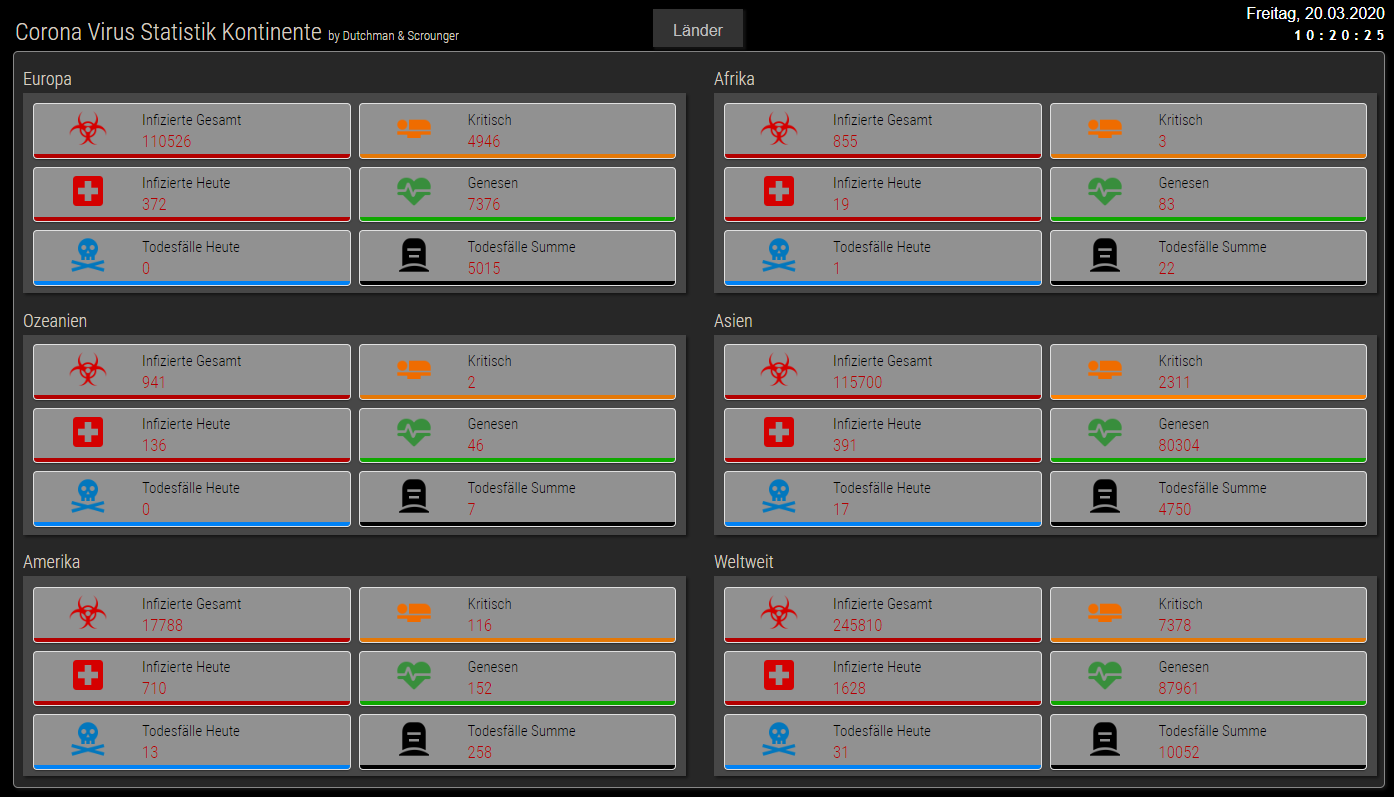
Task: Click Asien blue skull deaths-today icon
Action: (779, 495)
